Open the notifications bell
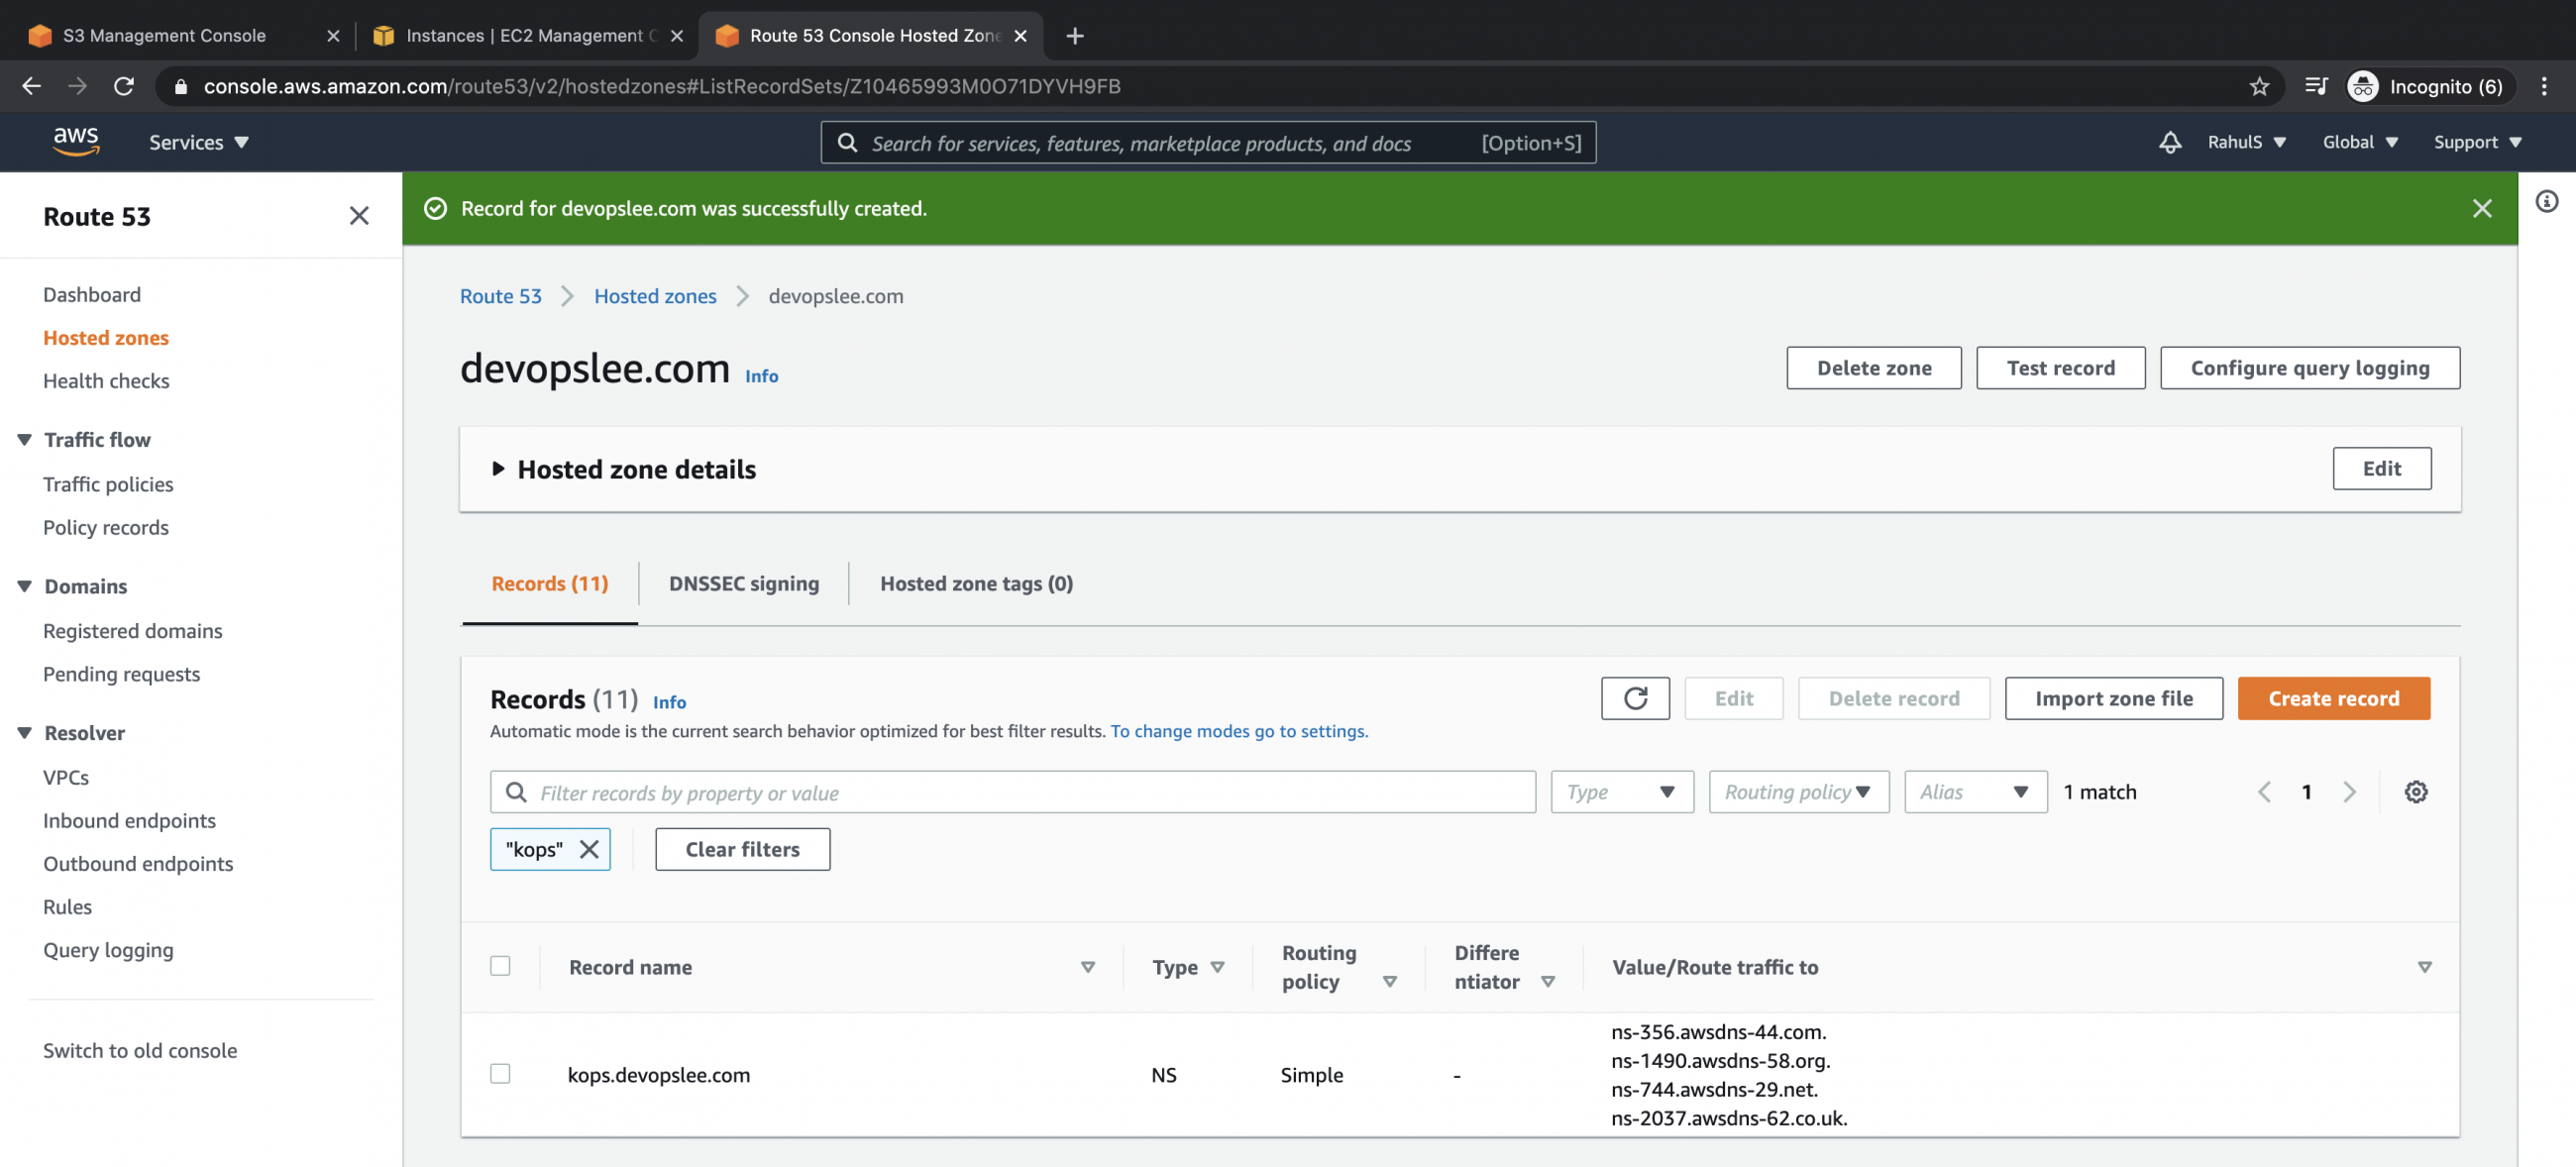 [2169, 142]
